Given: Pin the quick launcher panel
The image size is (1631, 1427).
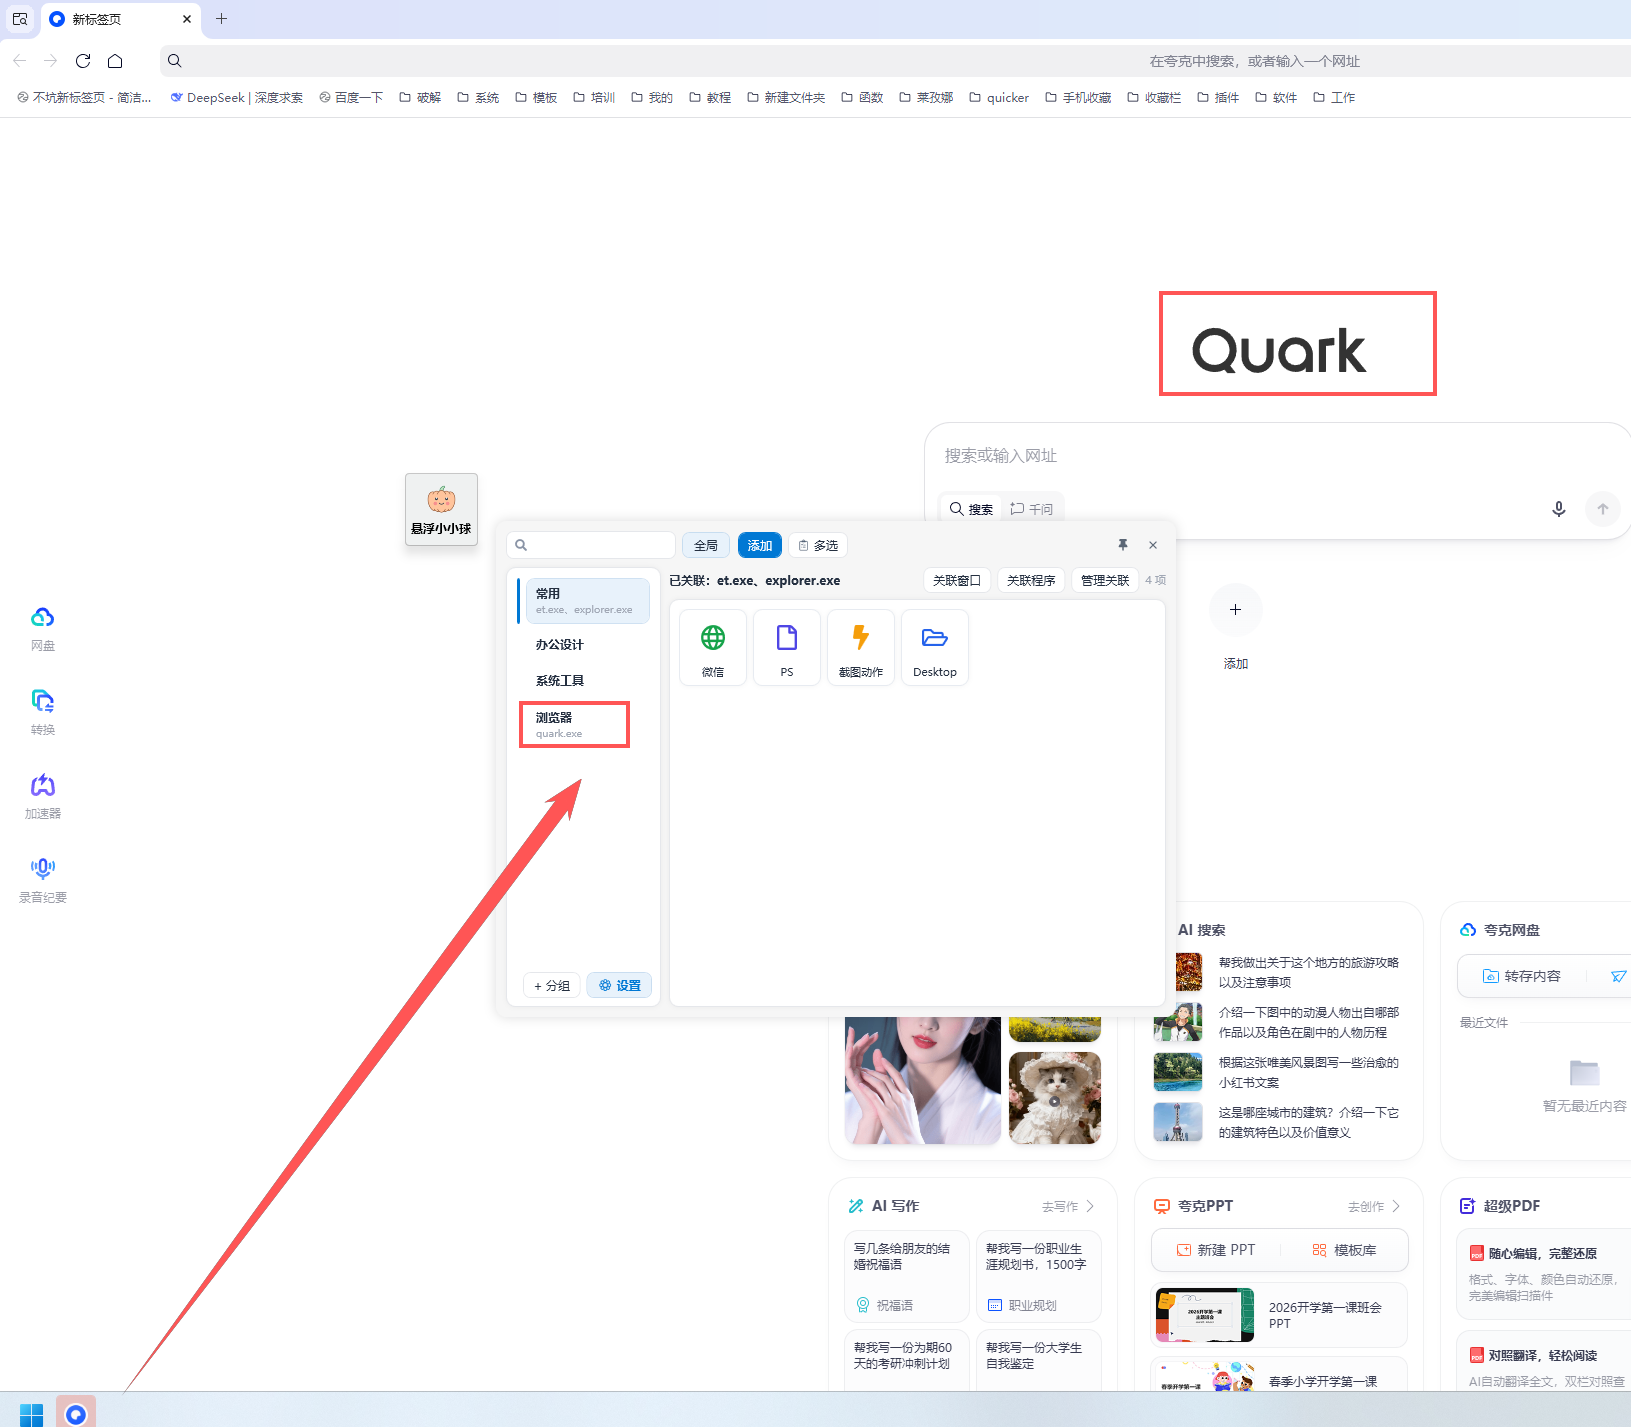Looking at the screenshot, I should [x=1123, y=545].
